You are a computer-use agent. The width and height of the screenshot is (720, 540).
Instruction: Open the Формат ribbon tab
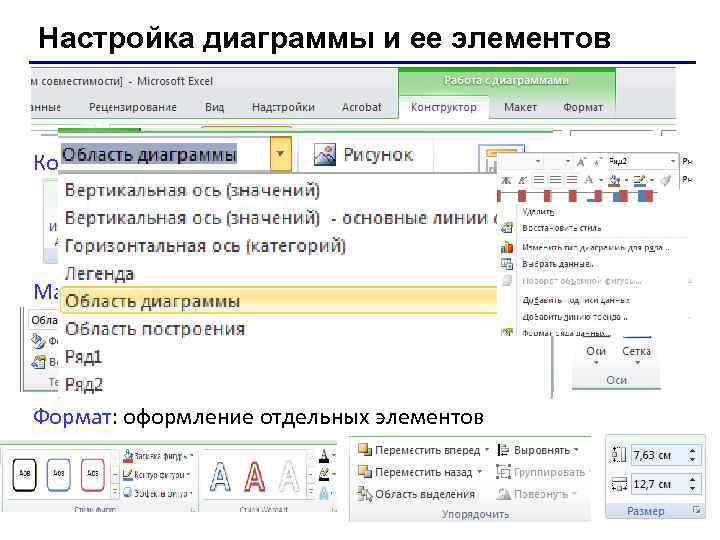click(x=583, y=107)
